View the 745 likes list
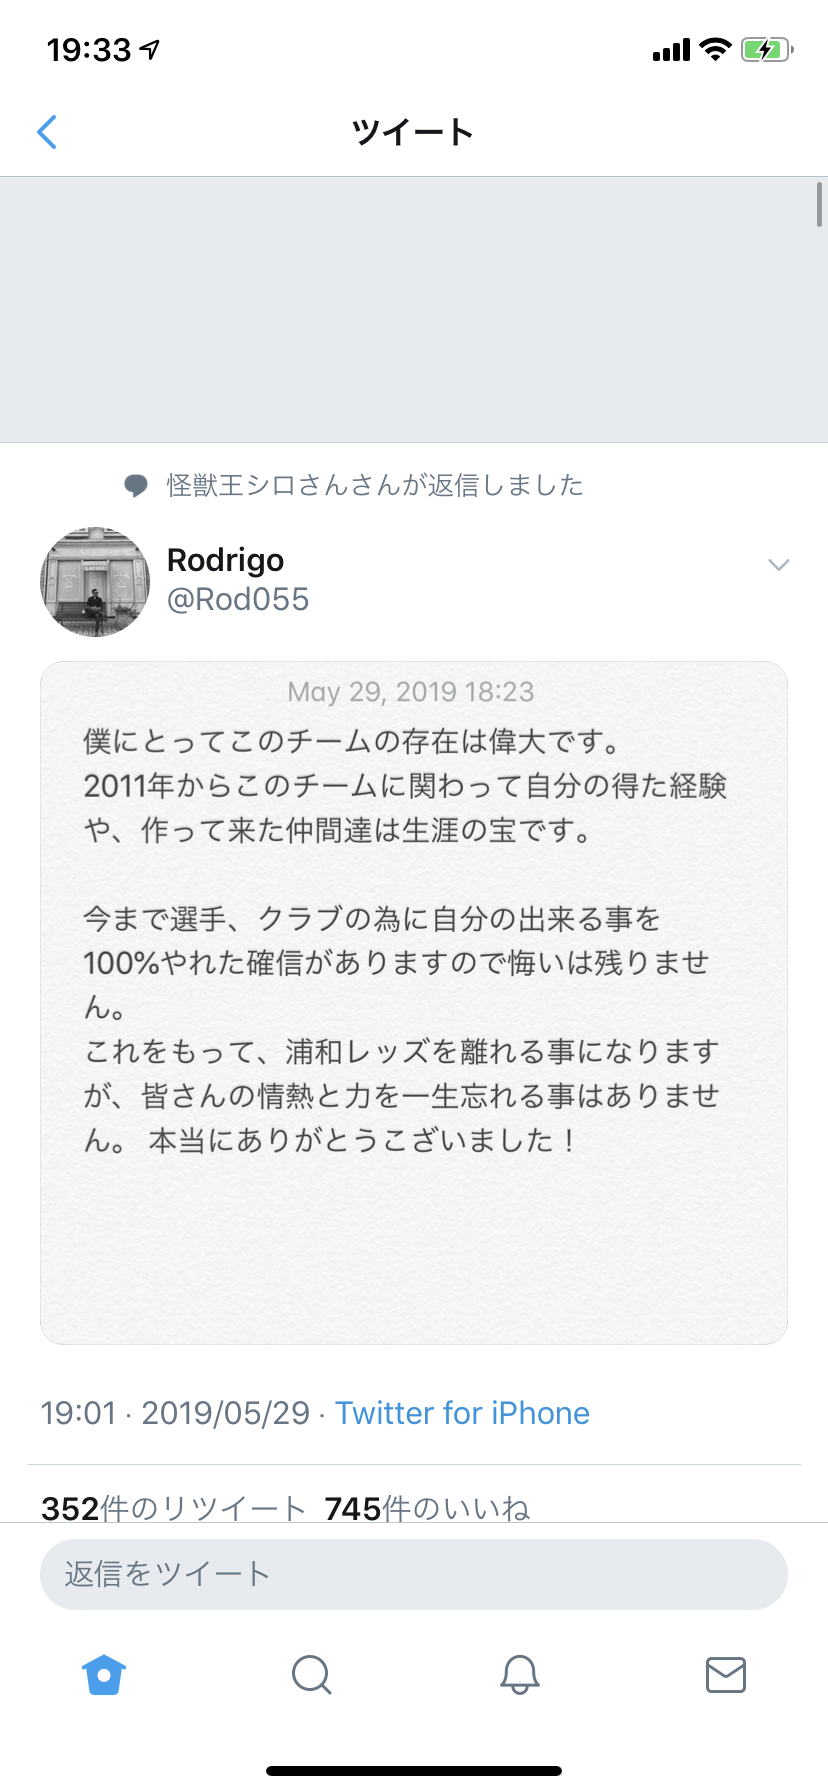 tap(427, 1508)
